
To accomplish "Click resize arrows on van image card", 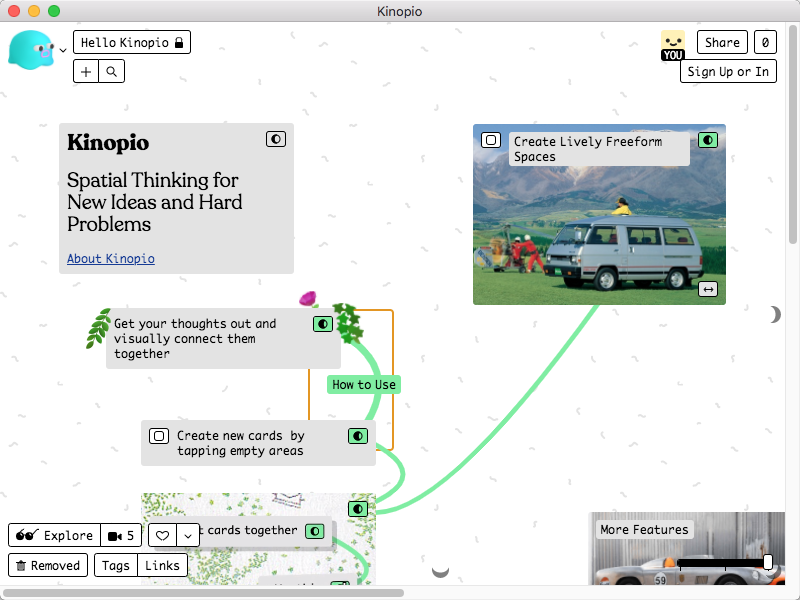I will (x=708, y=289).
